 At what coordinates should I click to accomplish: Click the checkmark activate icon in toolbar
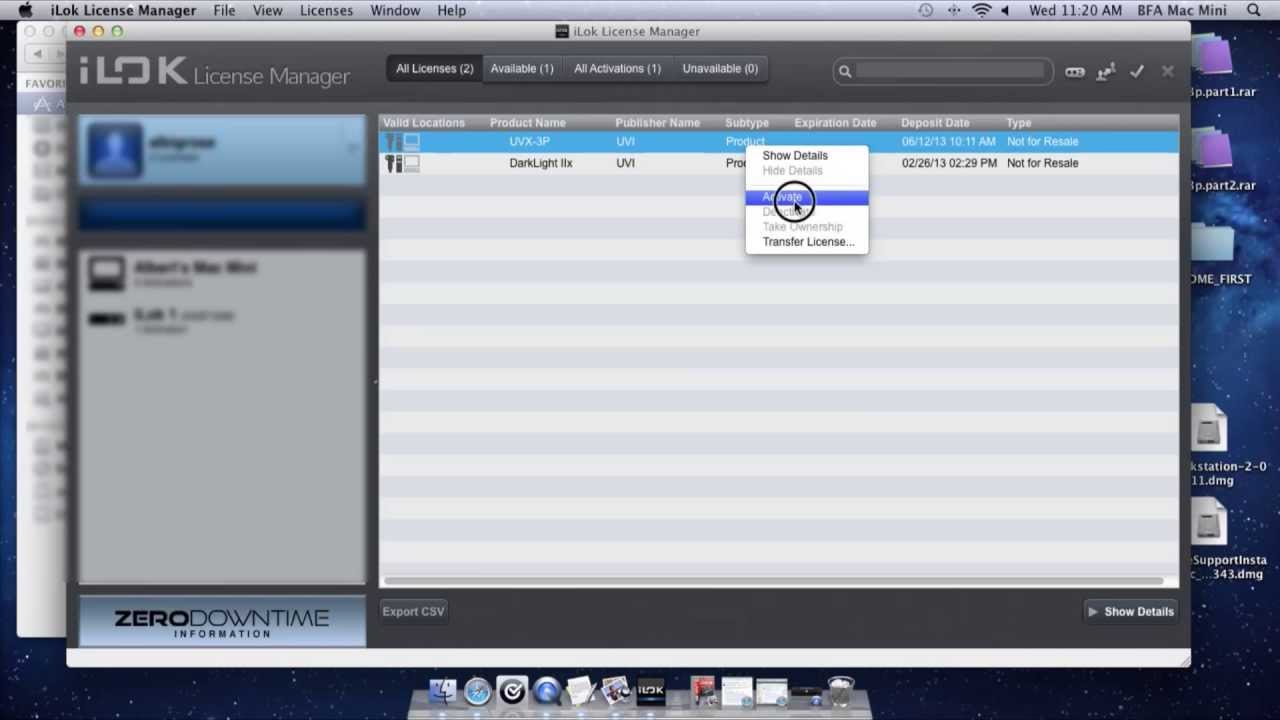point(1137,72)
